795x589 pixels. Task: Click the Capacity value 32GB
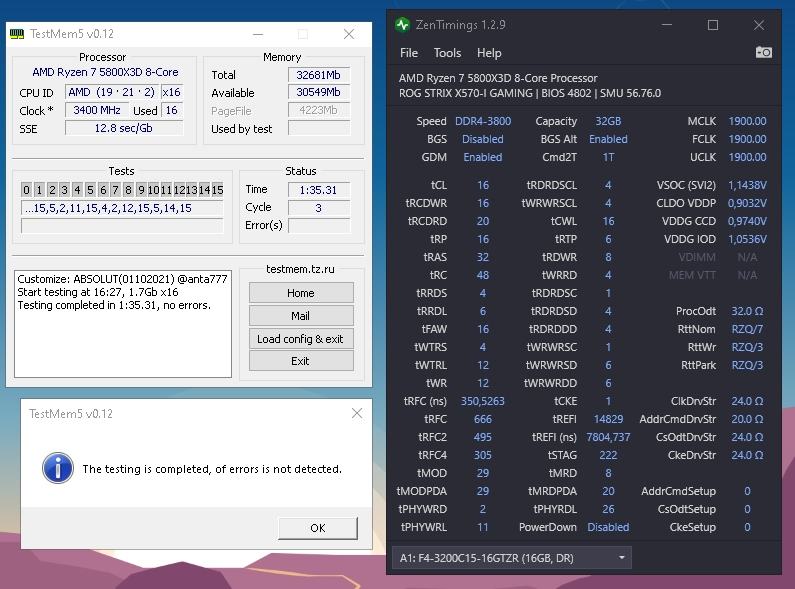pyautogui.click(x=608, y=121)
